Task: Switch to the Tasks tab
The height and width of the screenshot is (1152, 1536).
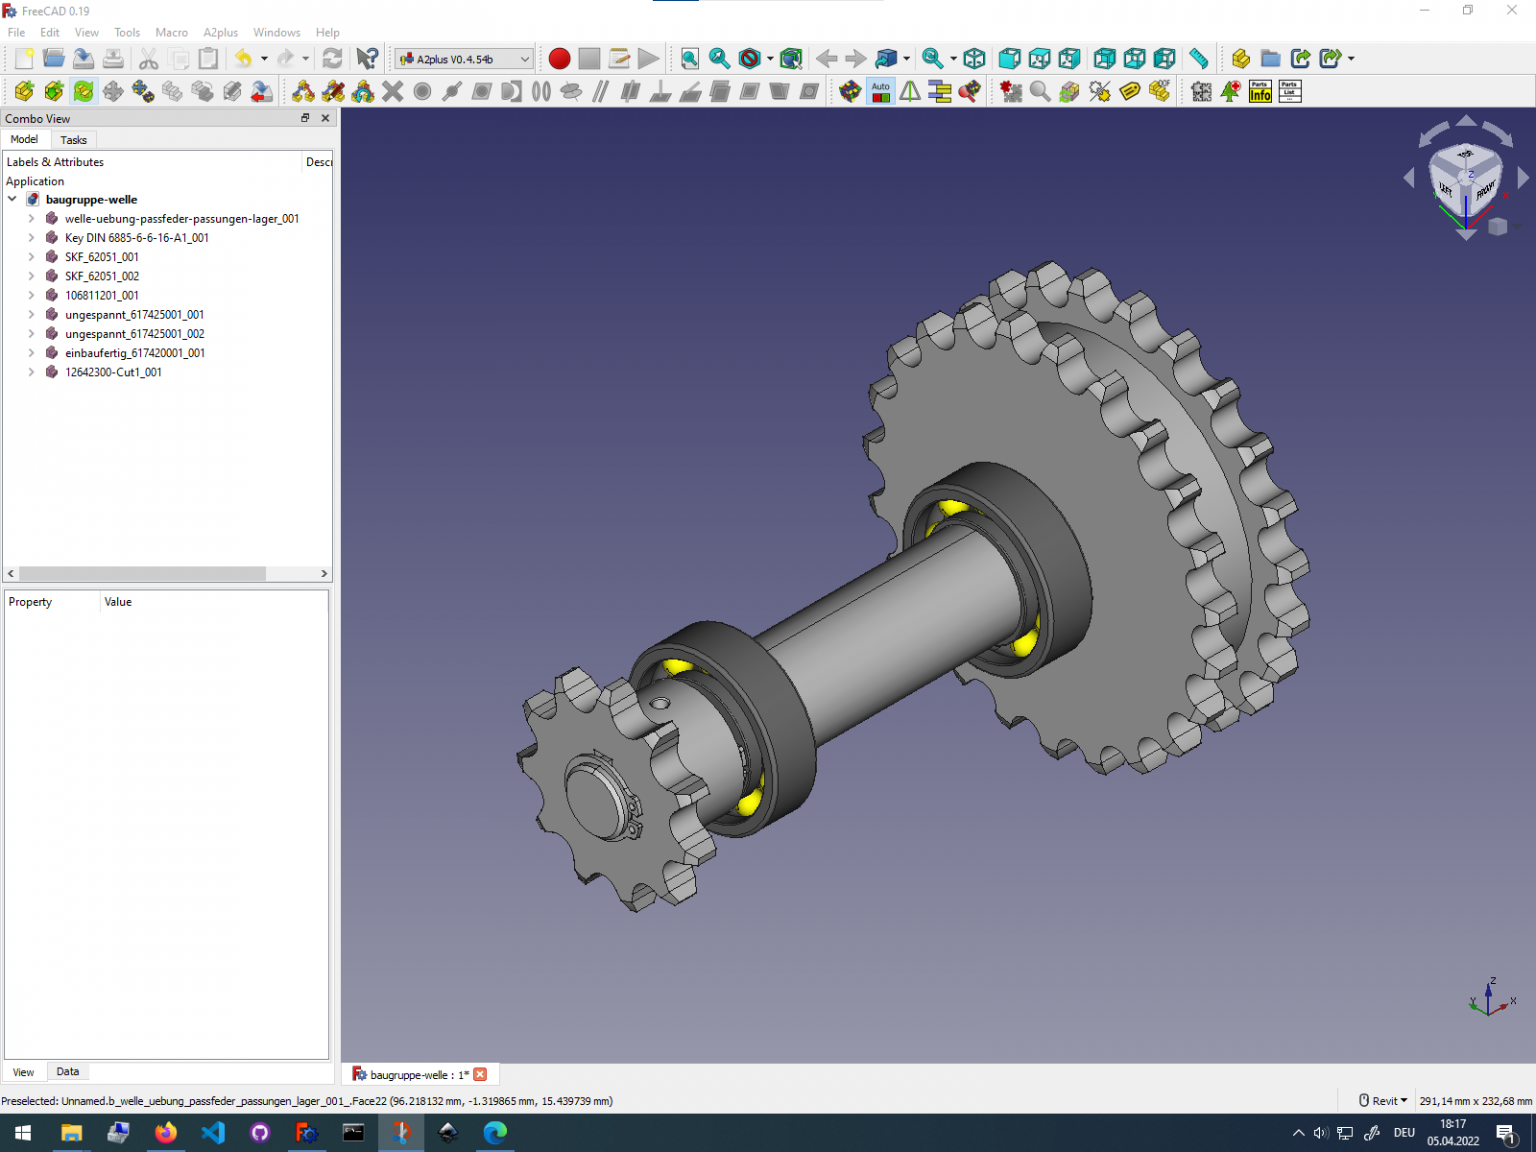Action: 73,139
